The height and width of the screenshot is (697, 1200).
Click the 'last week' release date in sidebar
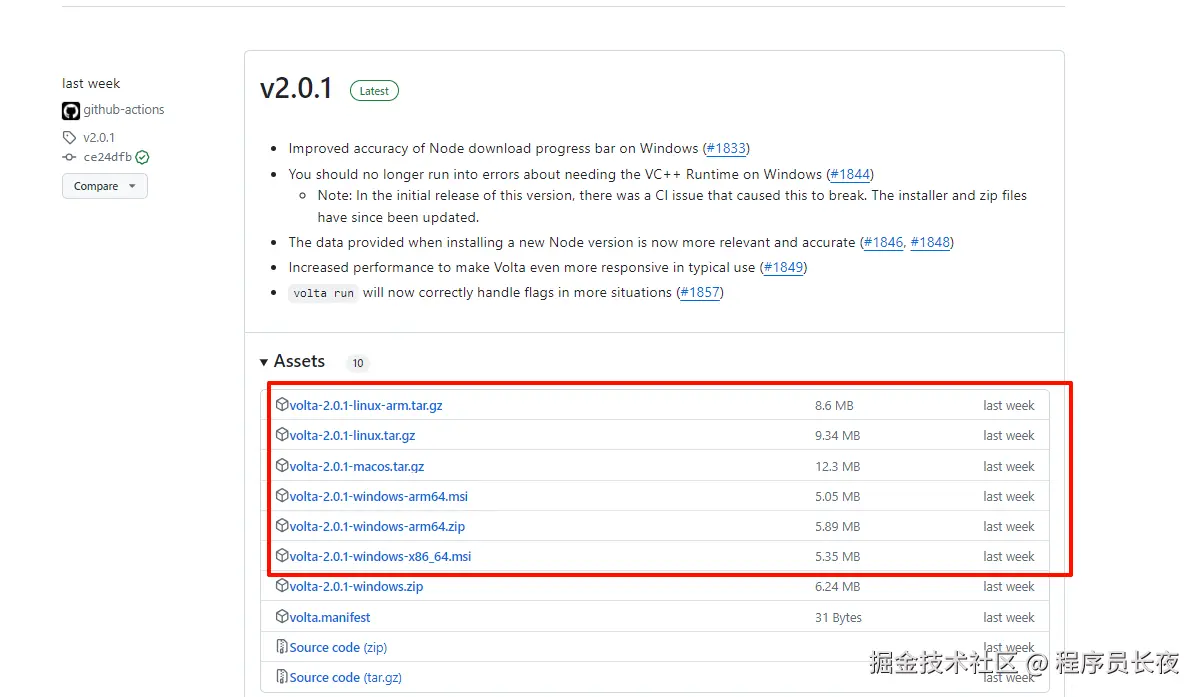91,83
